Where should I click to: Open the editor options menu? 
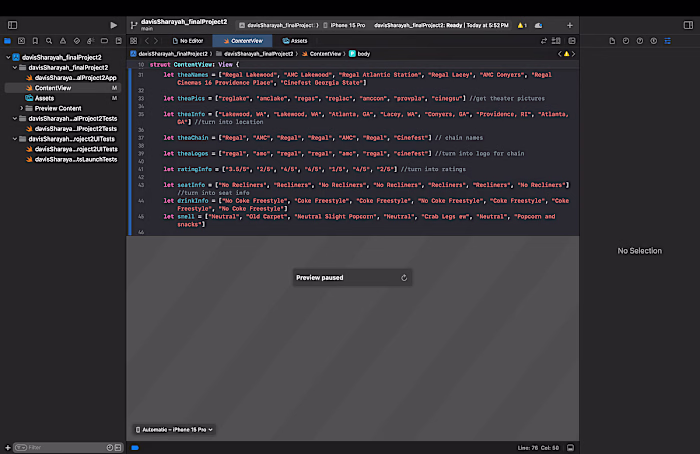[x=556, y=41]
